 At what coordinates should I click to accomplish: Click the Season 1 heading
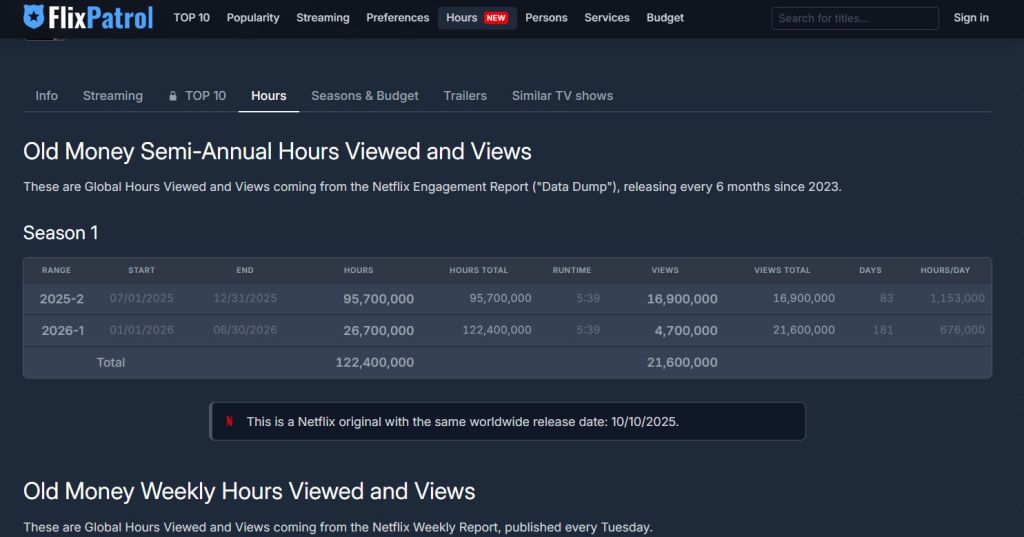tap(61, 233)
